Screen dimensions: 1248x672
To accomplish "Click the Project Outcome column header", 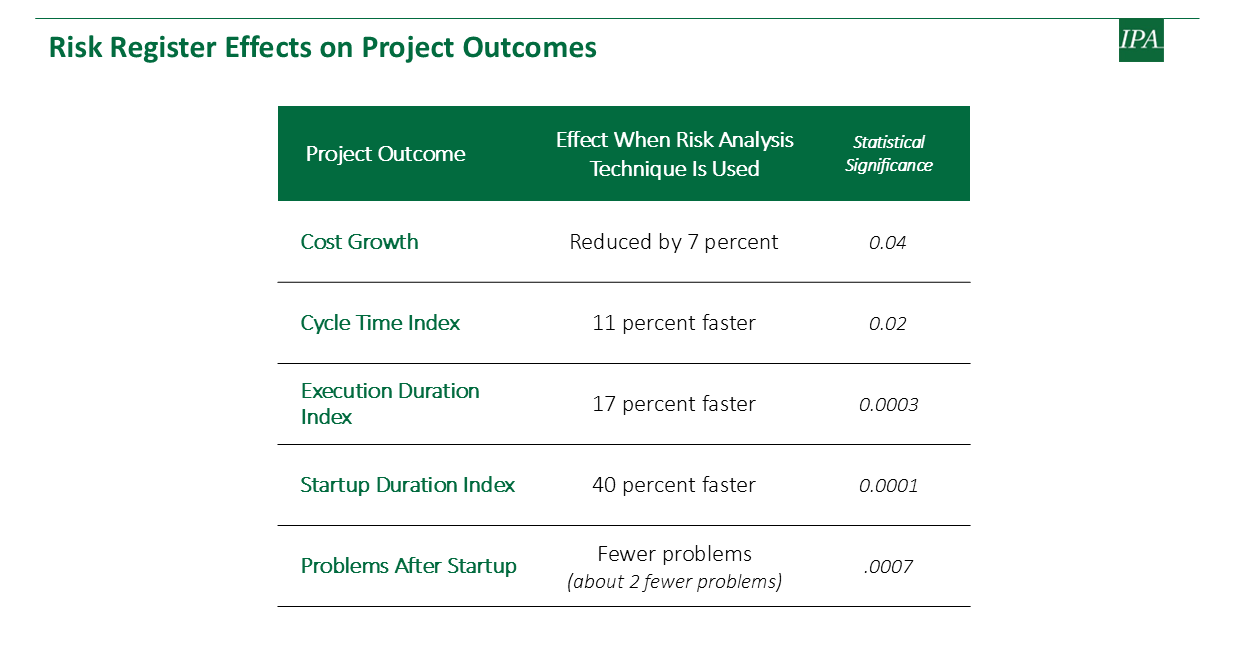I will [386, 154].
